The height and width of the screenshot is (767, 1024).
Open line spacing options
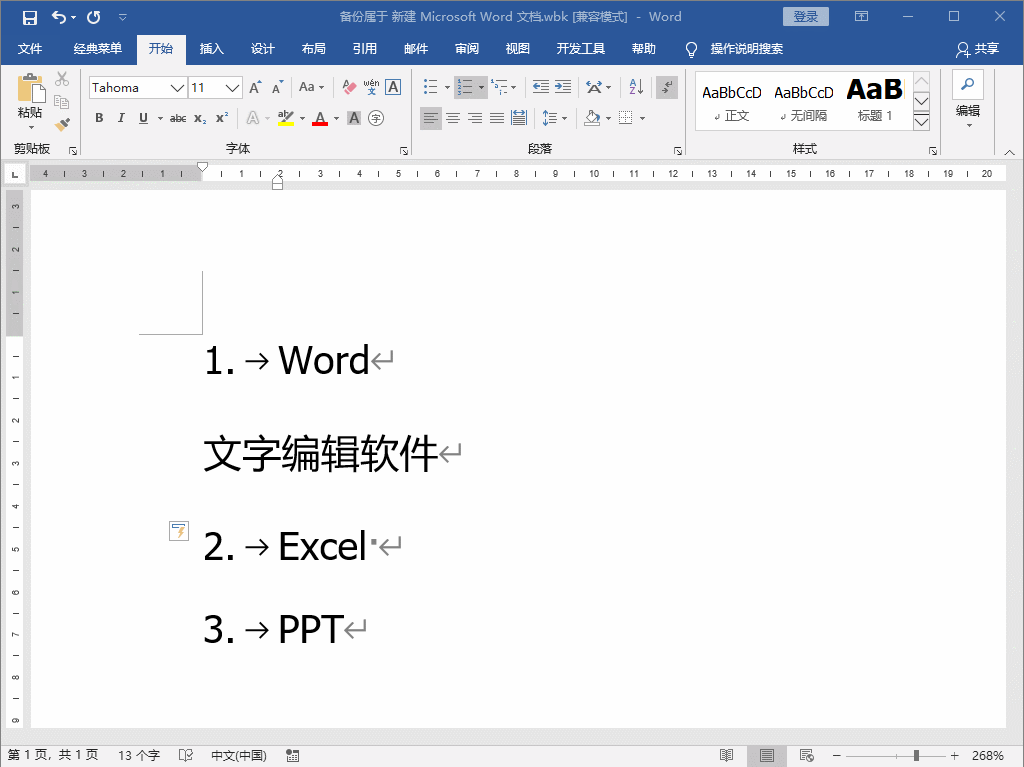pos(554,118)
